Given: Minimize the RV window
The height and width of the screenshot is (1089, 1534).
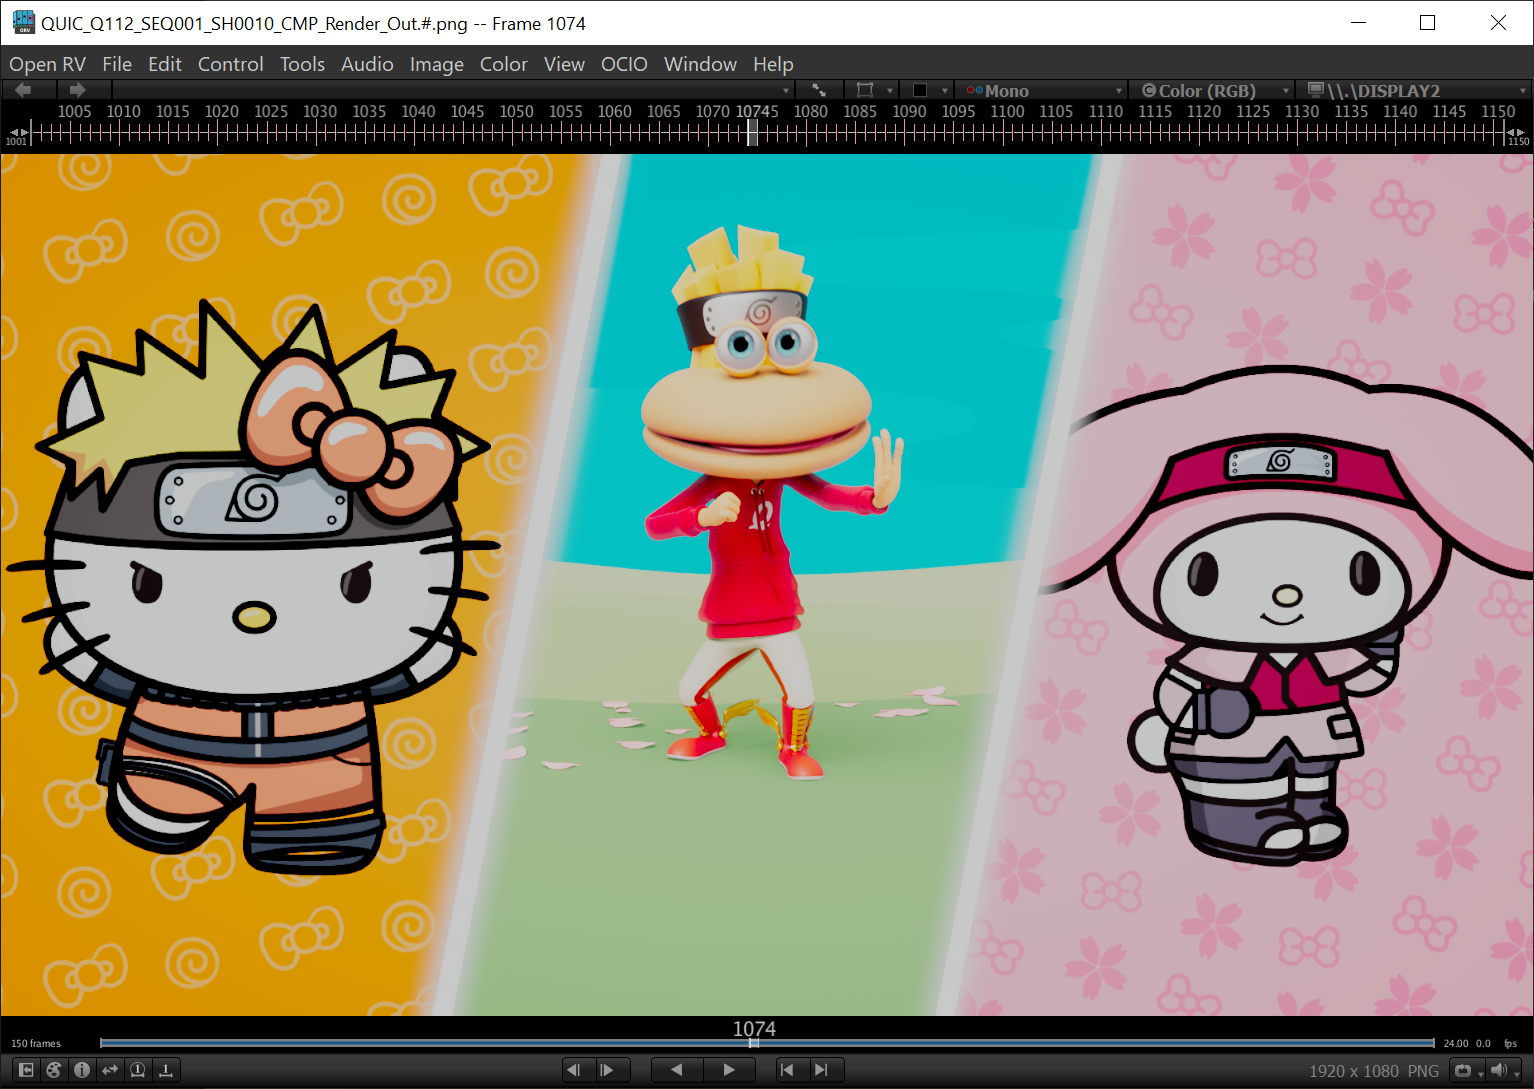Looking at the screenshot, I should (1358, 22).
